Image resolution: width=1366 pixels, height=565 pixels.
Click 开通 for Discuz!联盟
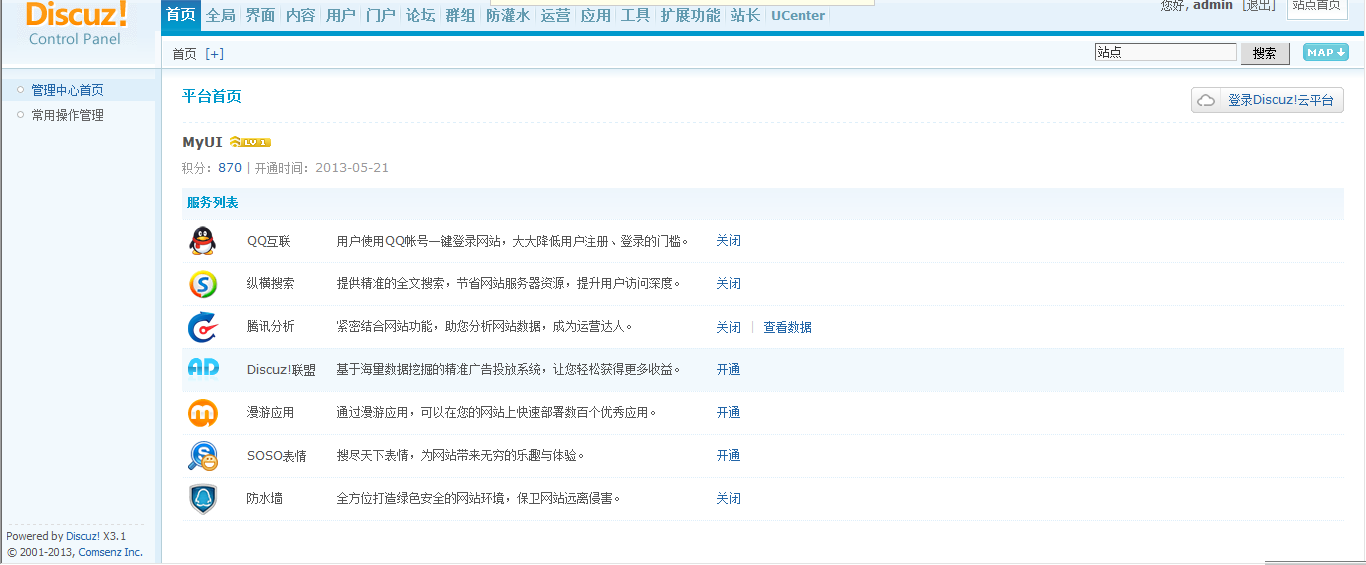point(728,369)
